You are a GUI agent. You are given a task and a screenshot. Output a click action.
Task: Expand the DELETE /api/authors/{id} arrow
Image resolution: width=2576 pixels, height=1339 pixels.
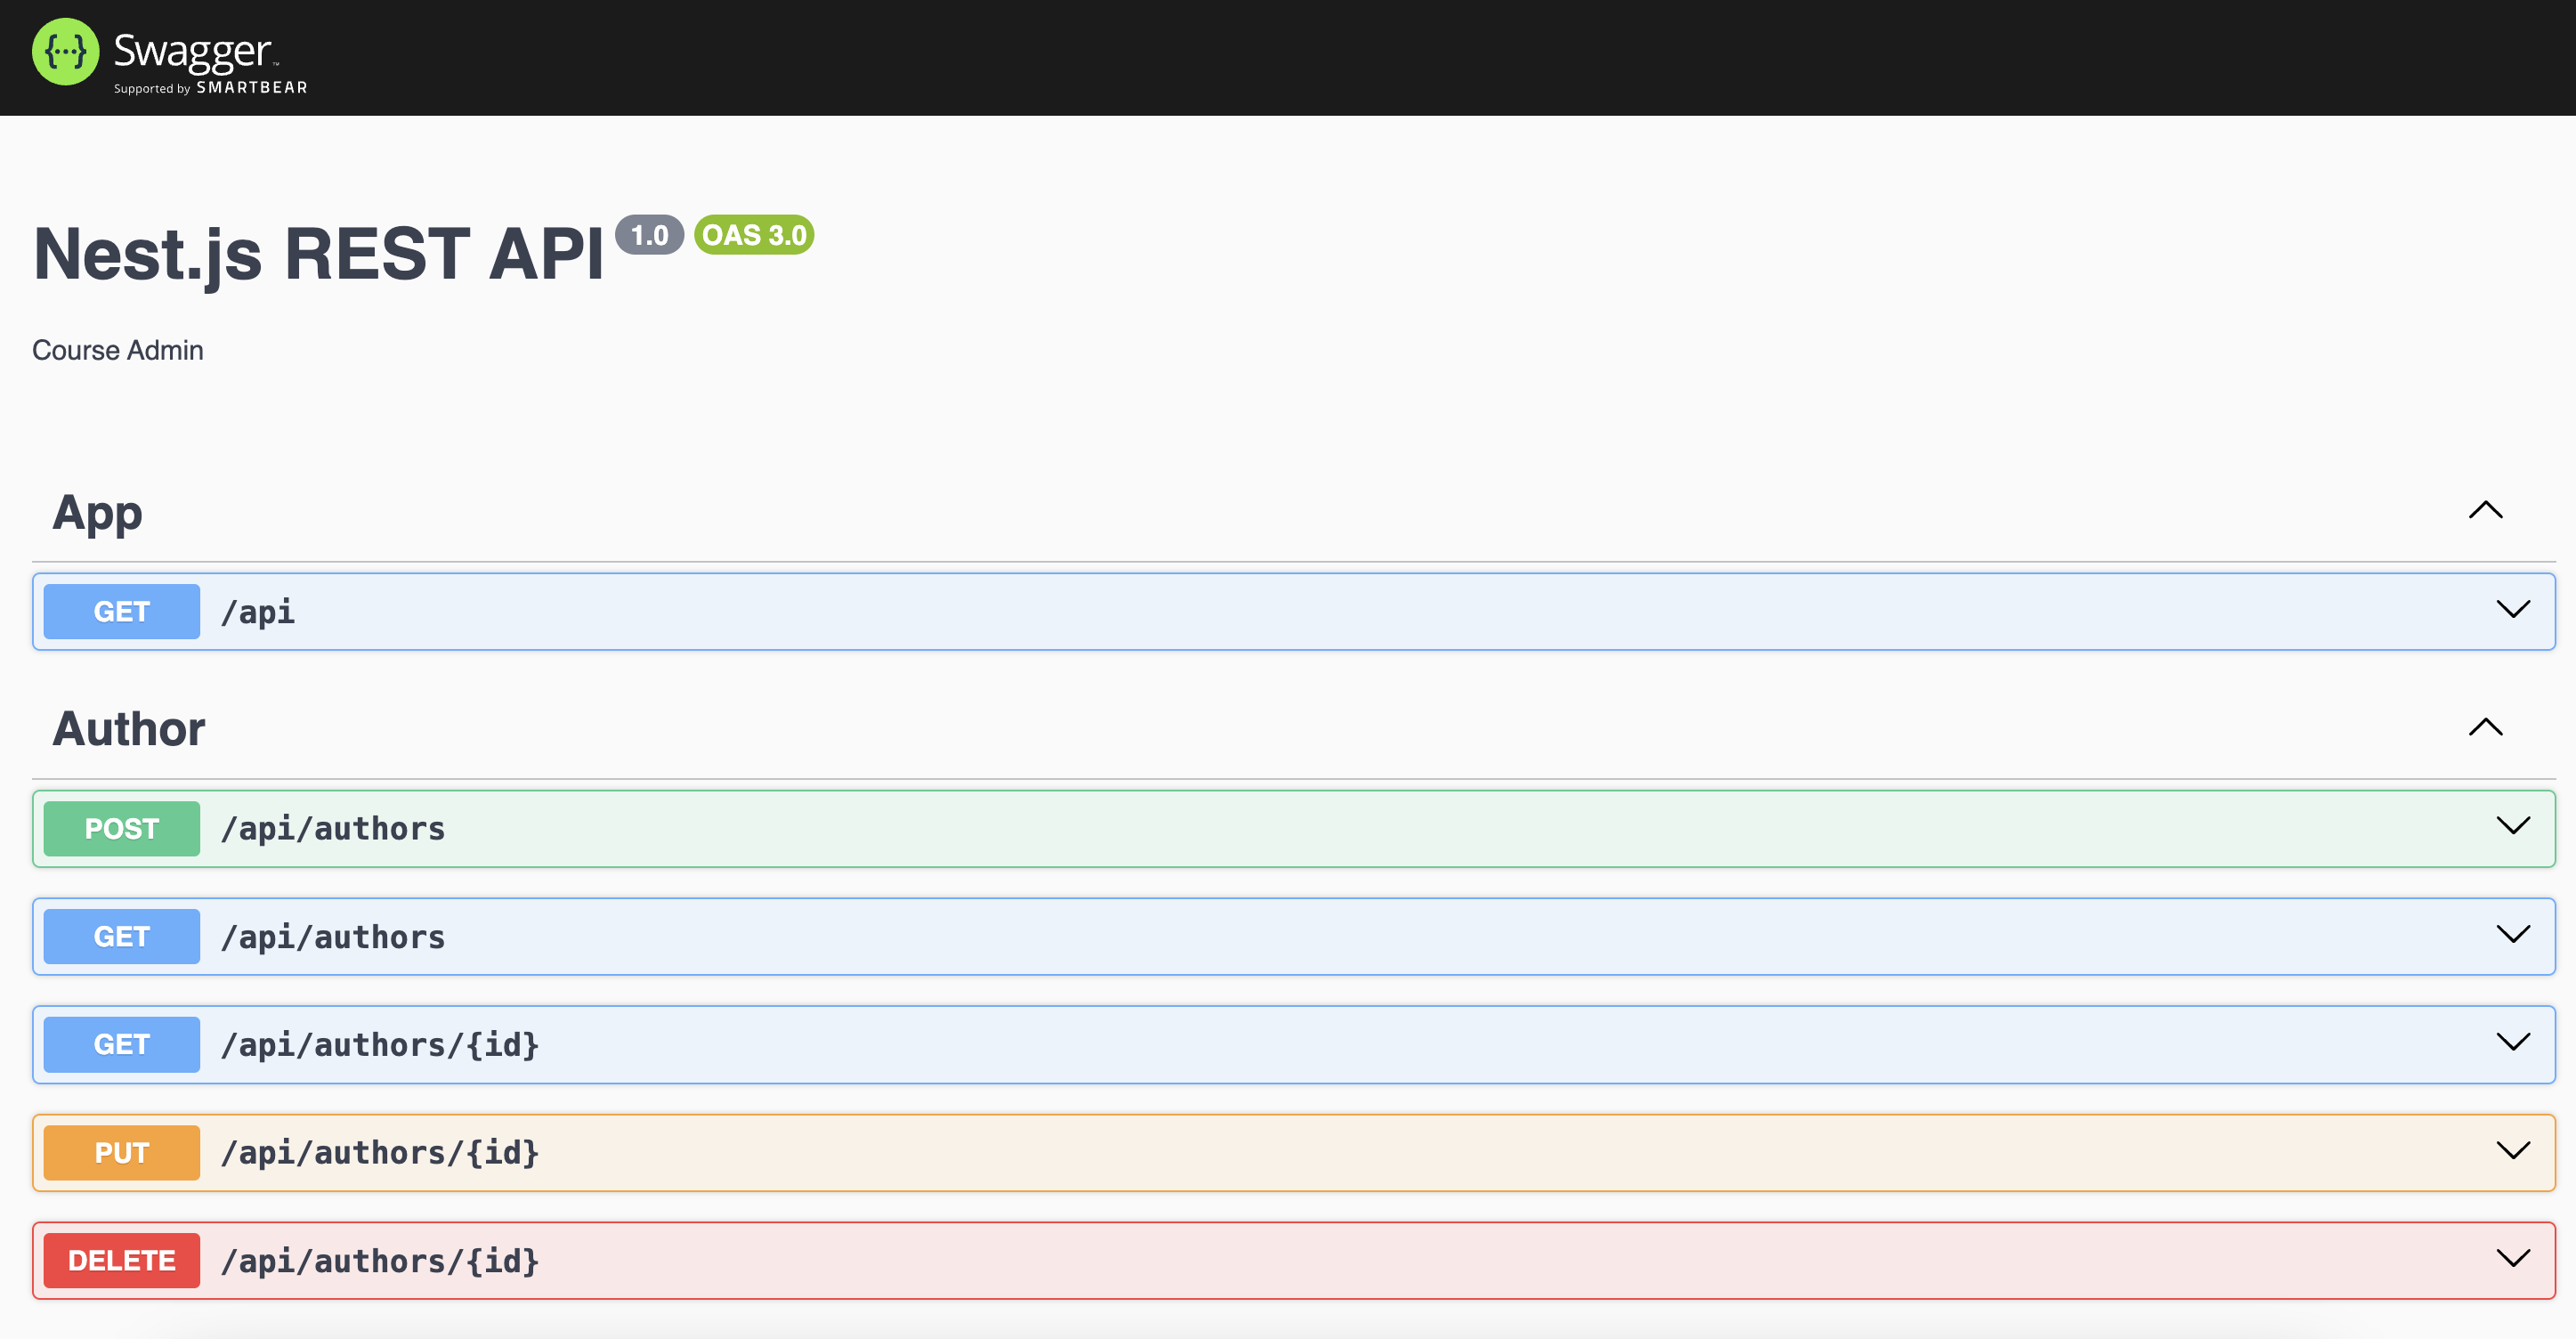(2512, 1259)
